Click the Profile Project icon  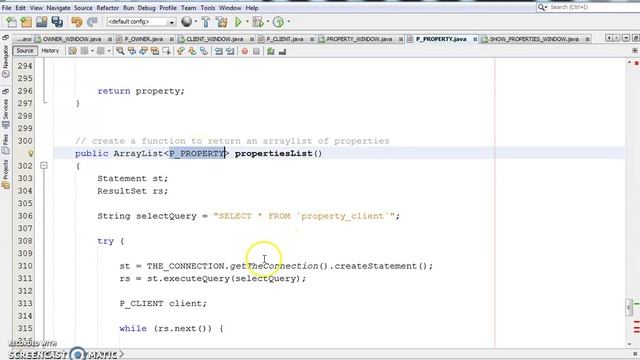coord(278,22)
